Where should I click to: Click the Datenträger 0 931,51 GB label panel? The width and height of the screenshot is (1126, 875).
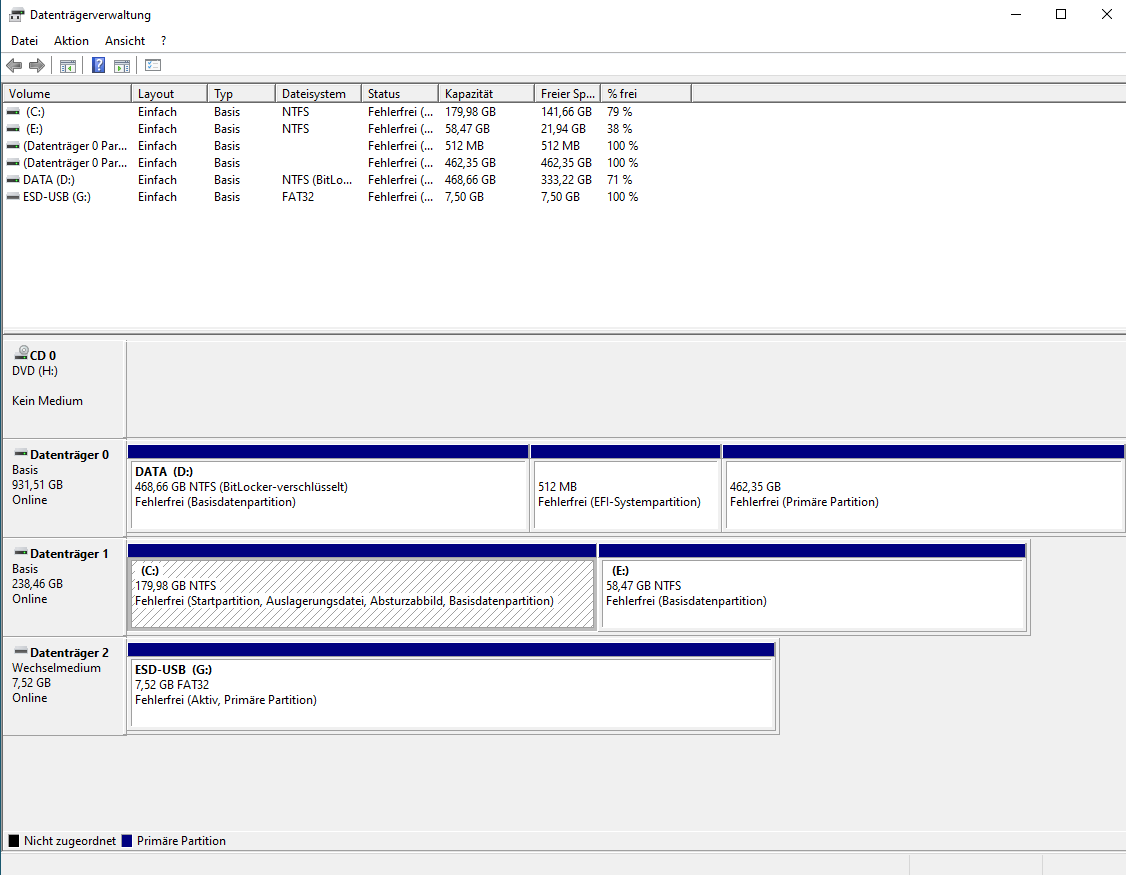tap(64, 488)
